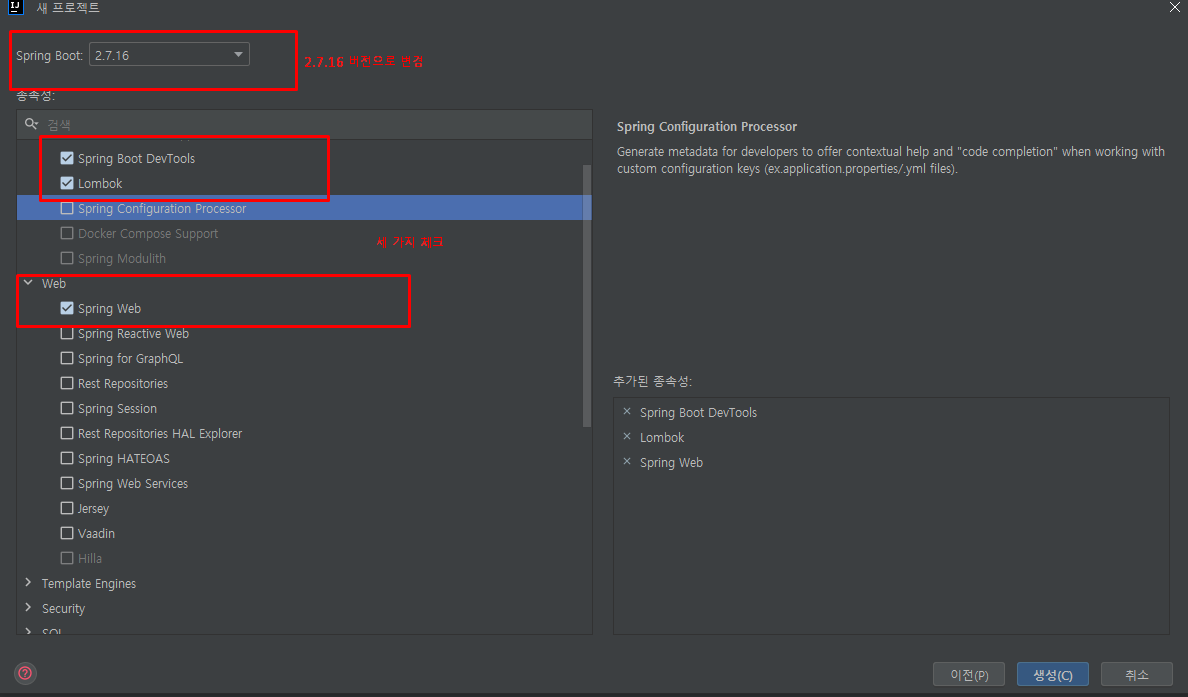Enable Spring Reactive Web checkbox
The width and height of the screenshot is (1188, 697).
[x=67, y=333]
